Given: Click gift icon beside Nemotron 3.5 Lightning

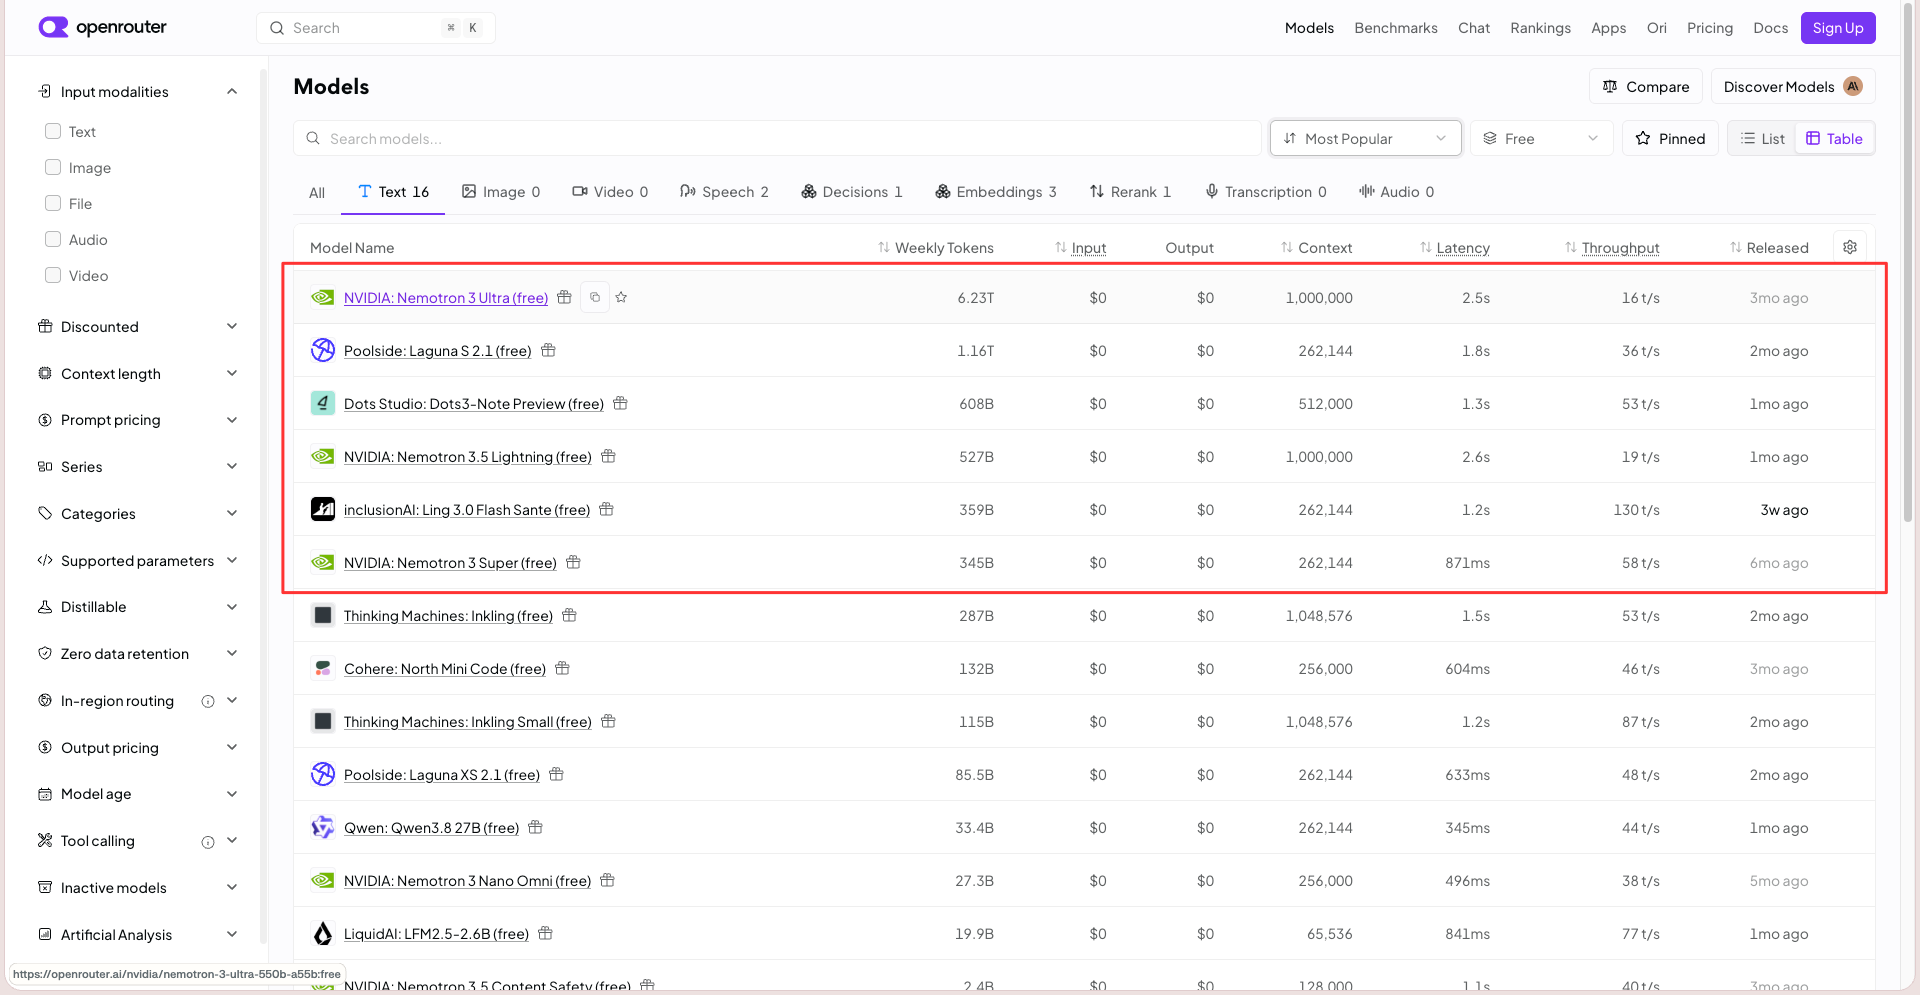Looking at the screenshot, I should pos(608,456).
